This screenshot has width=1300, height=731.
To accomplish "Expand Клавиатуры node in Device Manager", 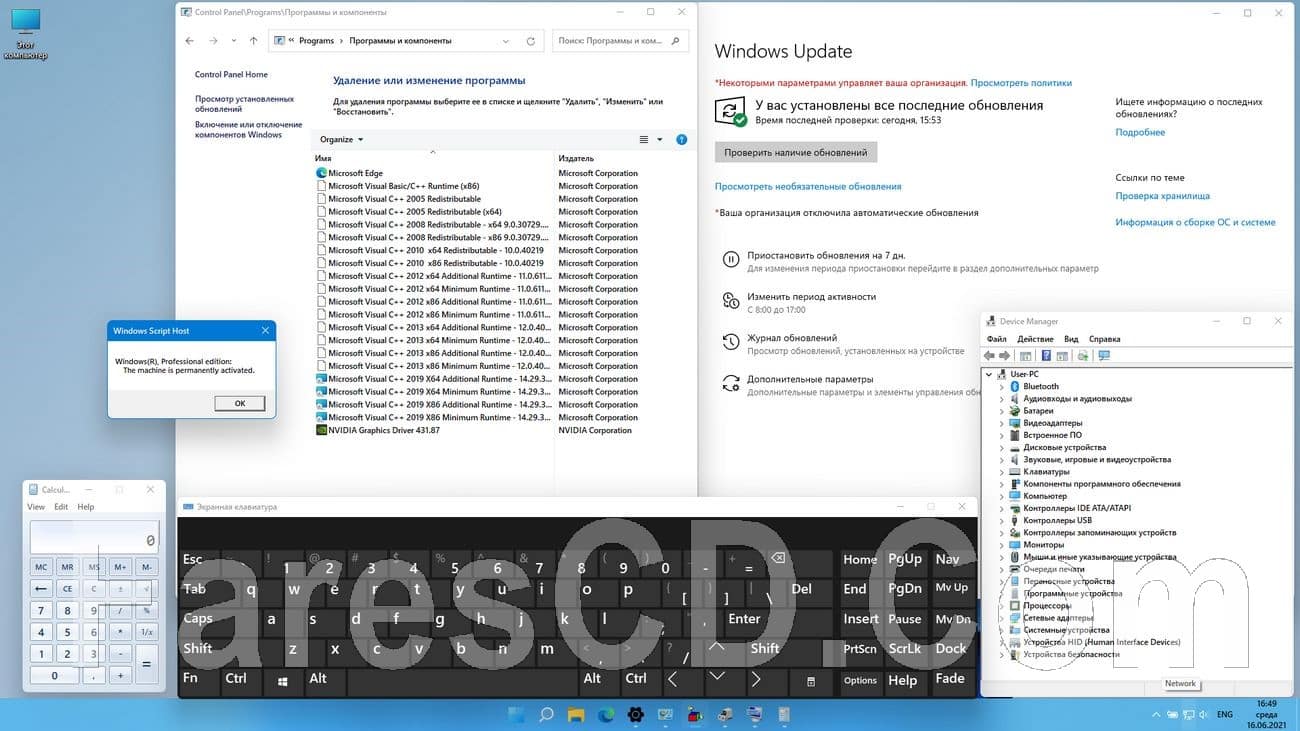I will tap(1002, 472).
